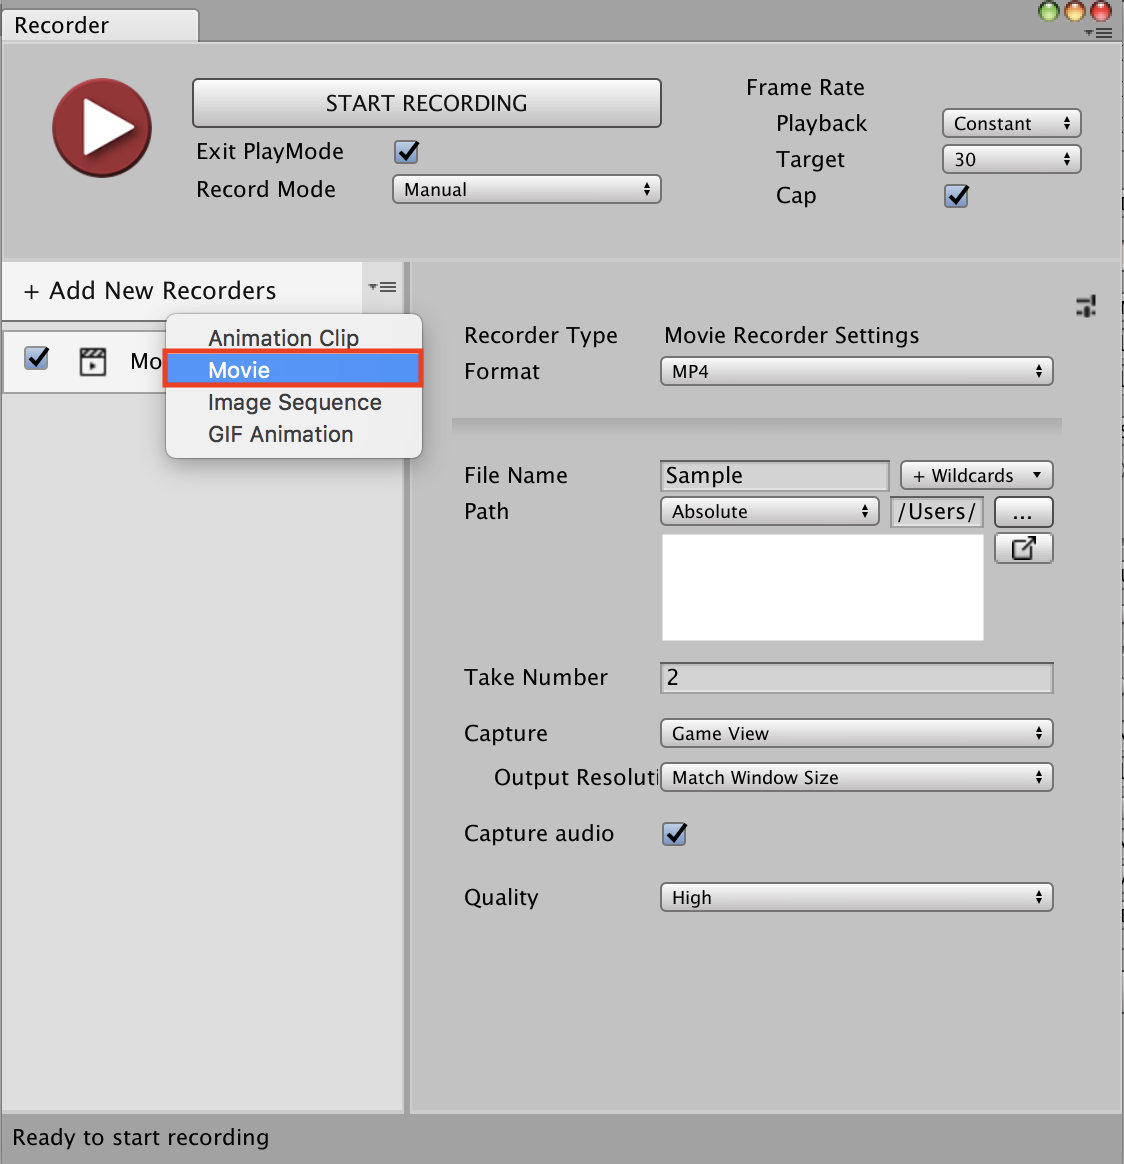
Task: Open the Wildcards dropdown
Action: click(976, 476)
